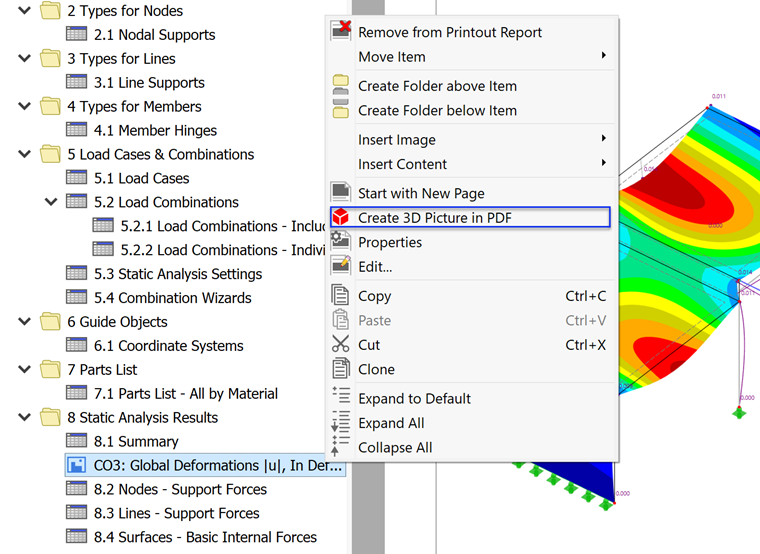Click the 6.1 Coordinate Systems table icon
Image resolution: width=760 pixels, height=554 pixels.
(x=77, y=345)
